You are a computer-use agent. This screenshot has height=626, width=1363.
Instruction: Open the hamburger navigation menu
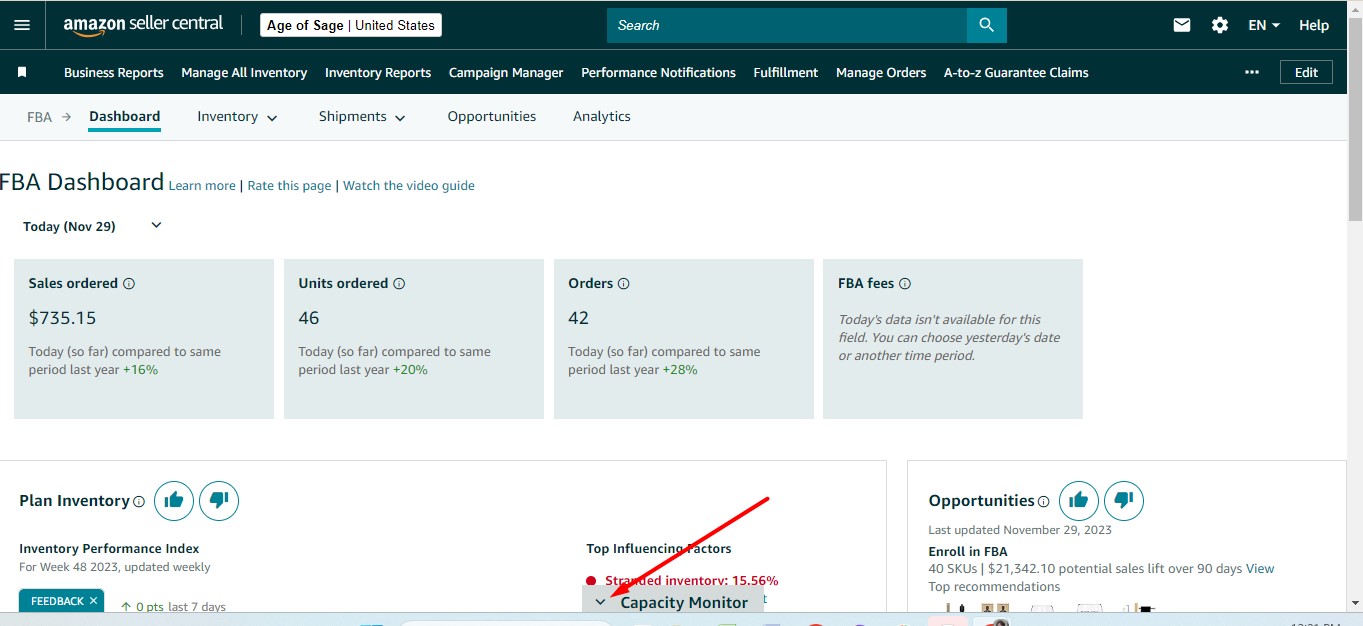[x=22, y=25]
